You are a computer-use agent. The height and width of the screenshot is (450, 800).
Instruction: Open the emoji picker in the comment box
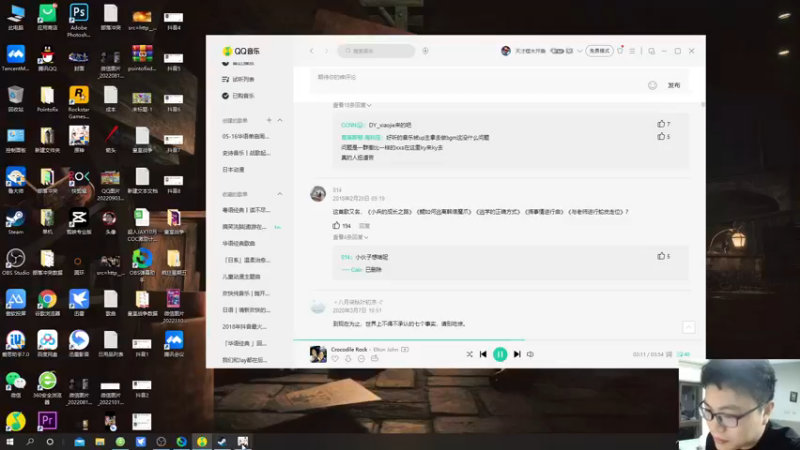point(653,85)
